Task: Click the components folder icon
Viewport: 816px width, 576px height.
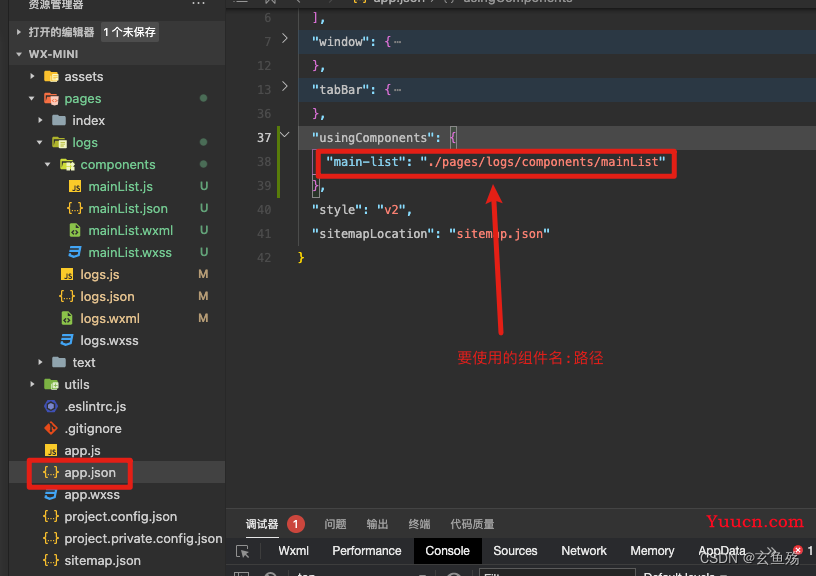Action: tap(67, 164)
